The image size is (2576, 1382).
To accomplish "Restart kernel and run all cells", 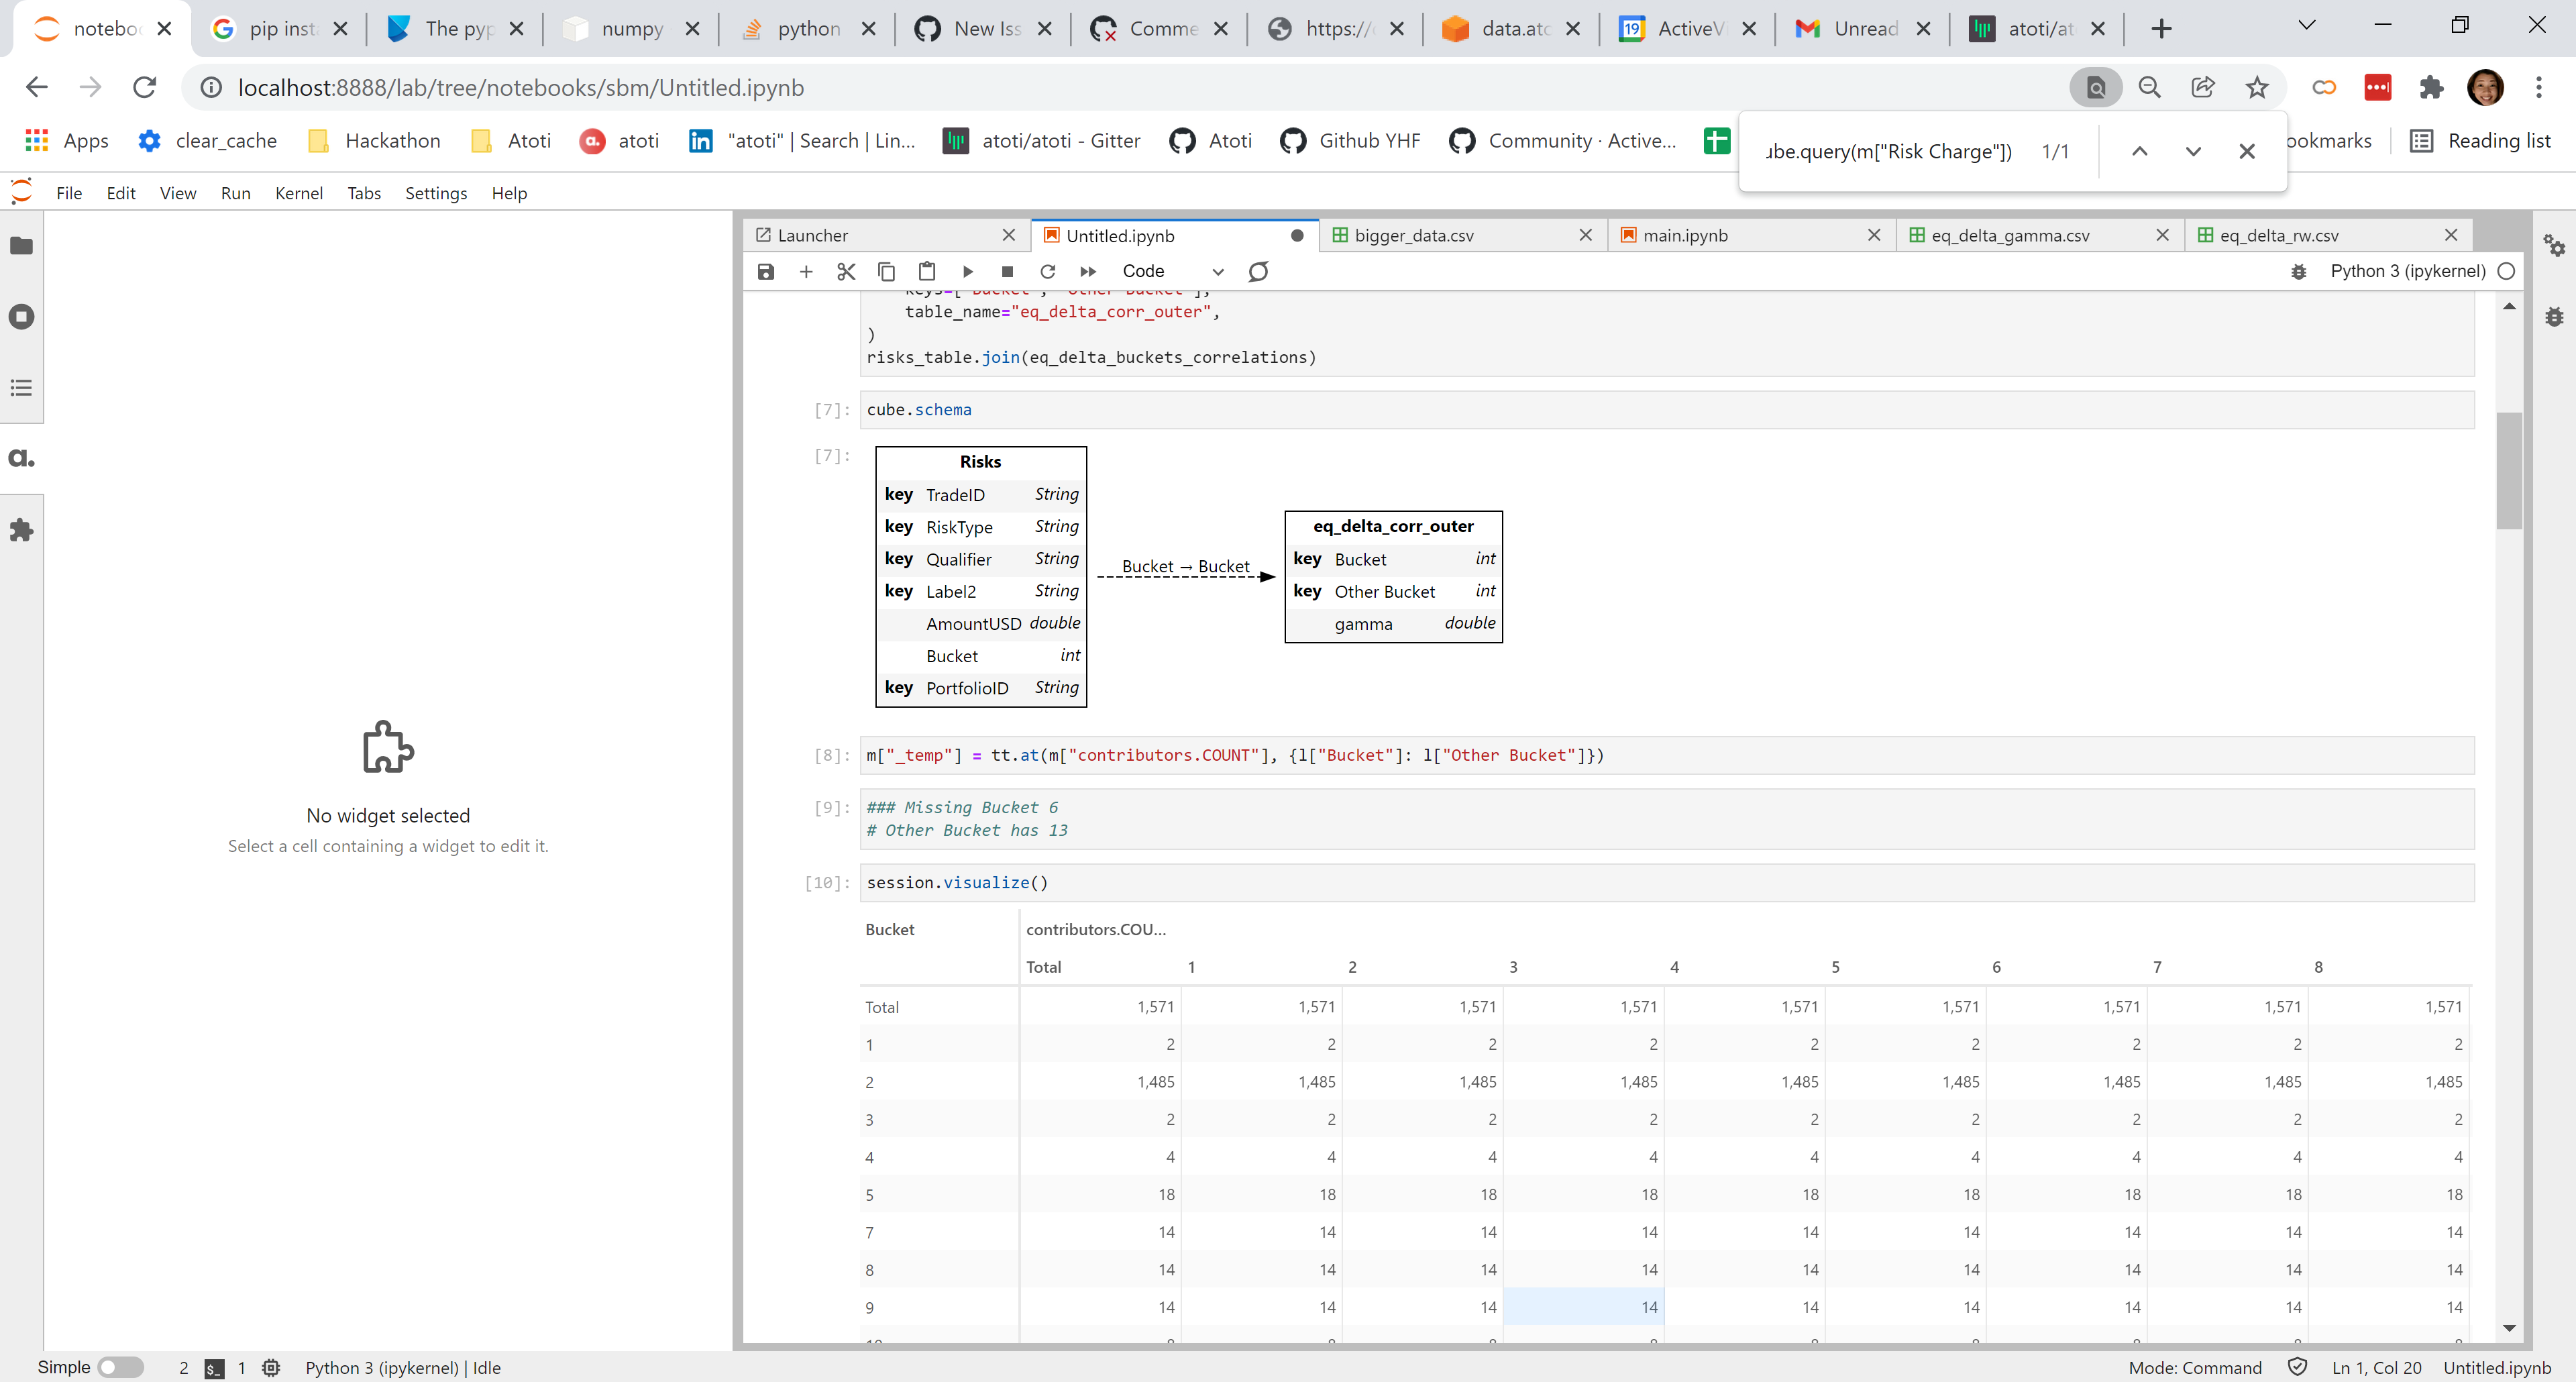I will (1088, 271).
